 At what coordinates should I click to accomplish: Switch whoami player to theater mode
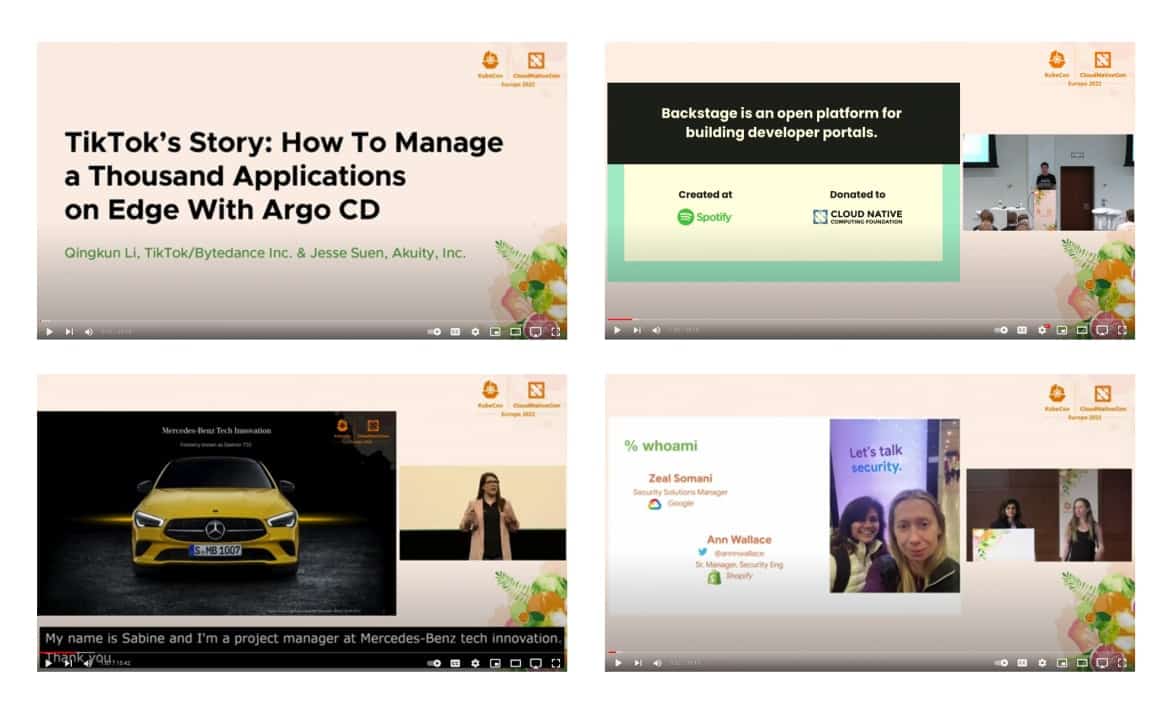coord(1082,662)
